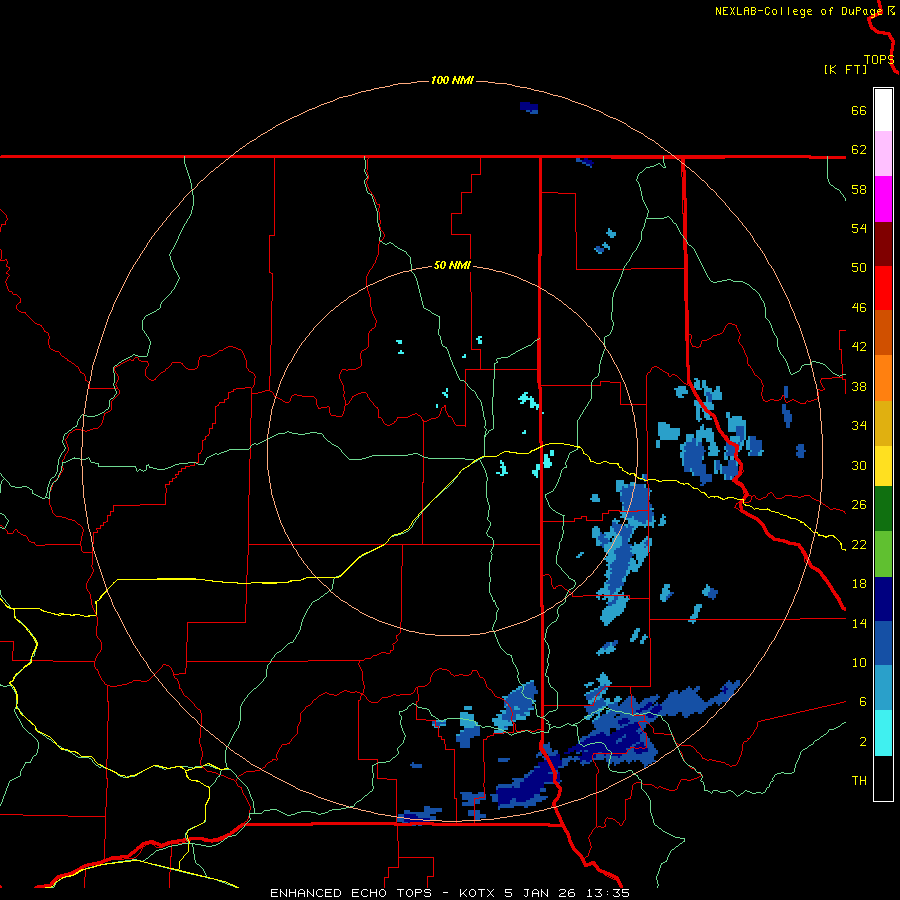Click the legend number 34
This screenshot has height=900, width=900.
coord(859,426)
